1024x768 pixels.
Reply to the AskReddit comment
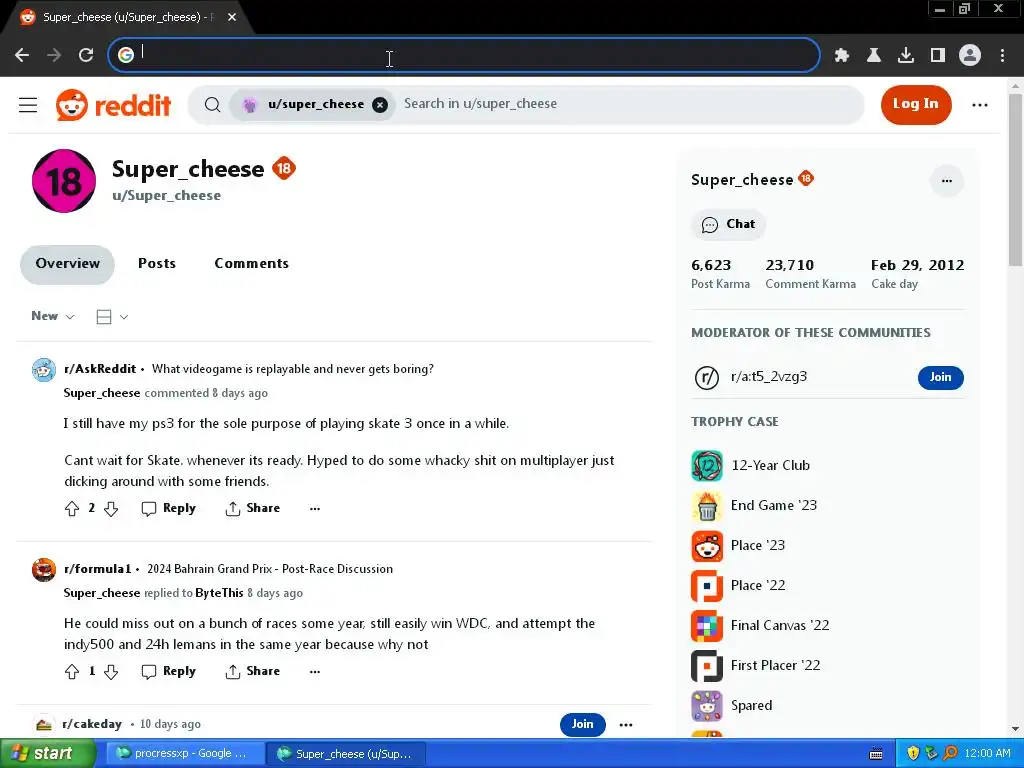tap(168, 509)
